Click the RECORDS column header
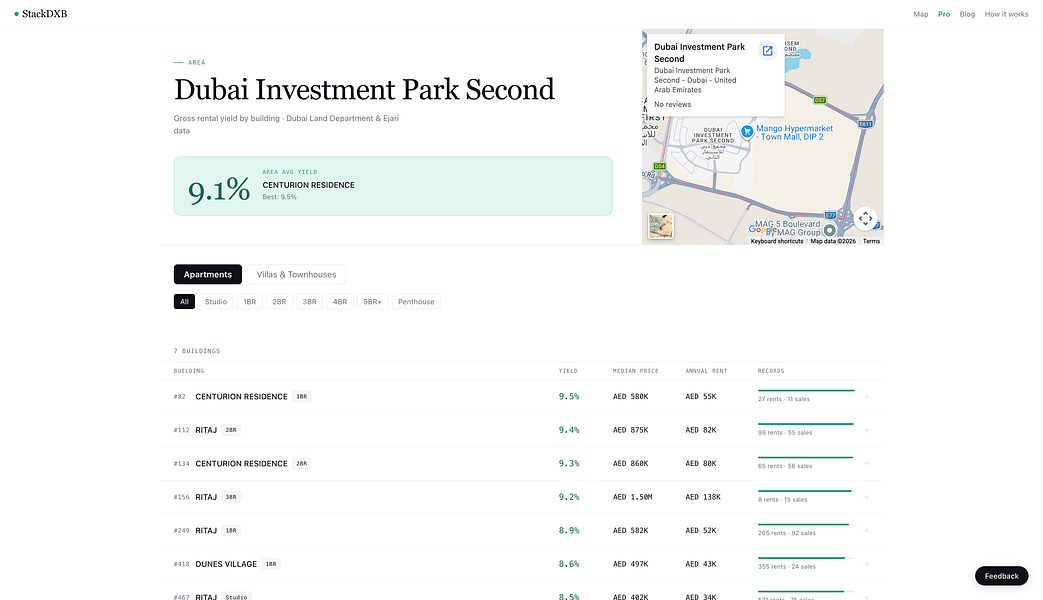 [771, 371]
